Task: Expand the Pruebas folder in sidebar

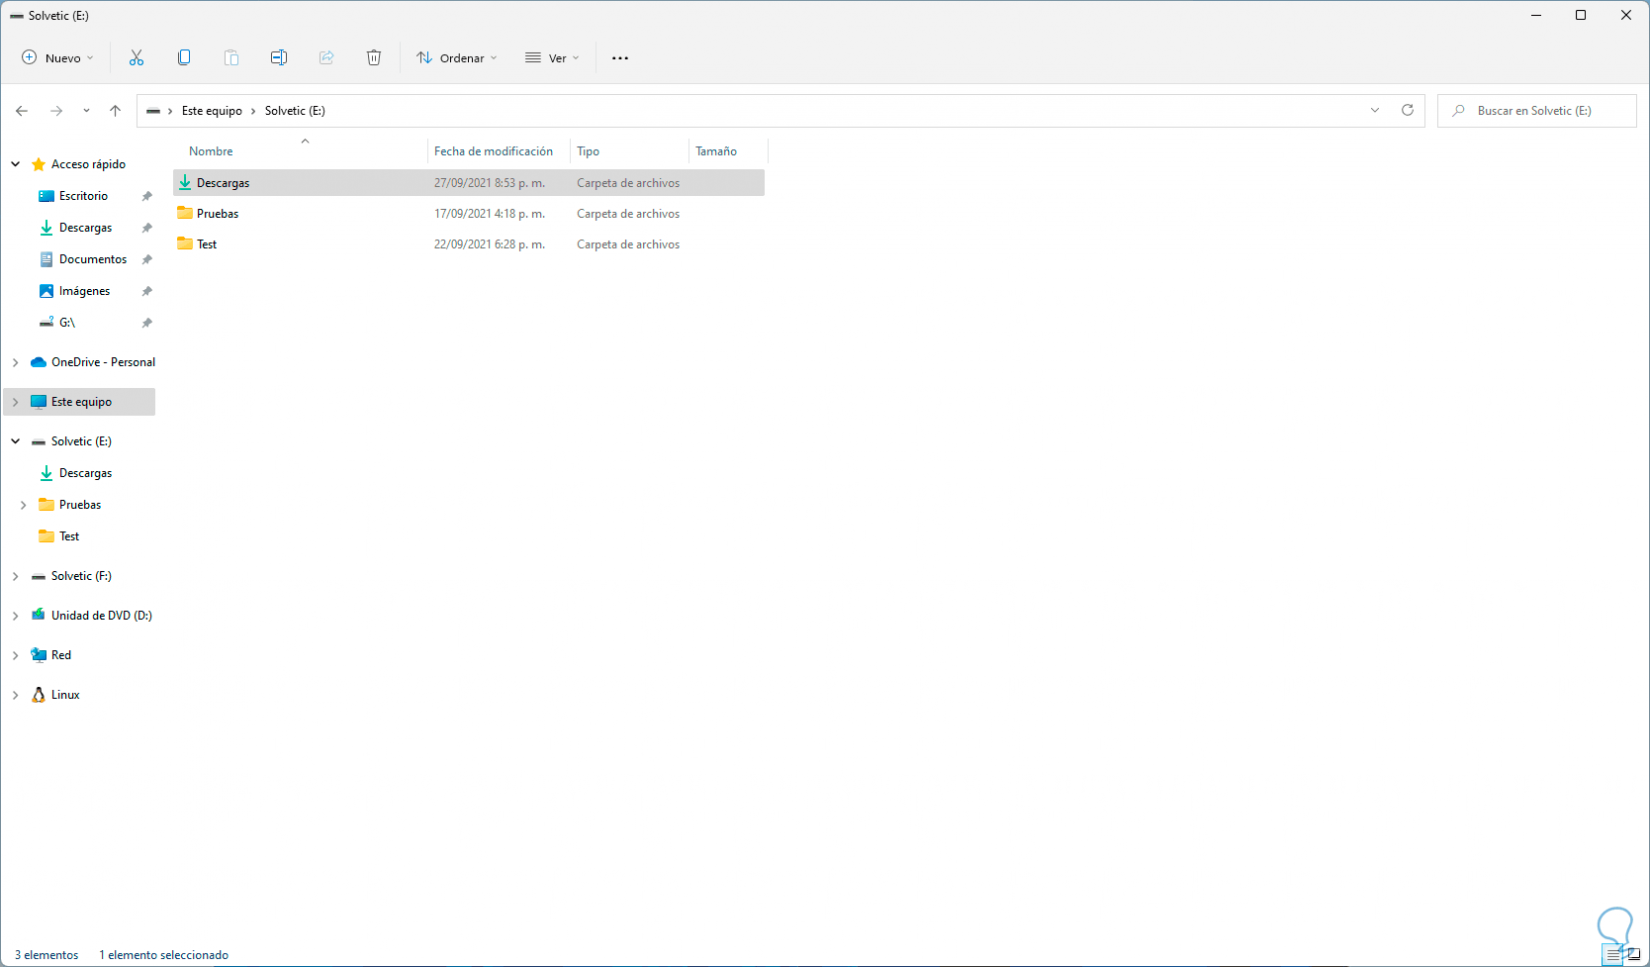Action: pos(24,505)
